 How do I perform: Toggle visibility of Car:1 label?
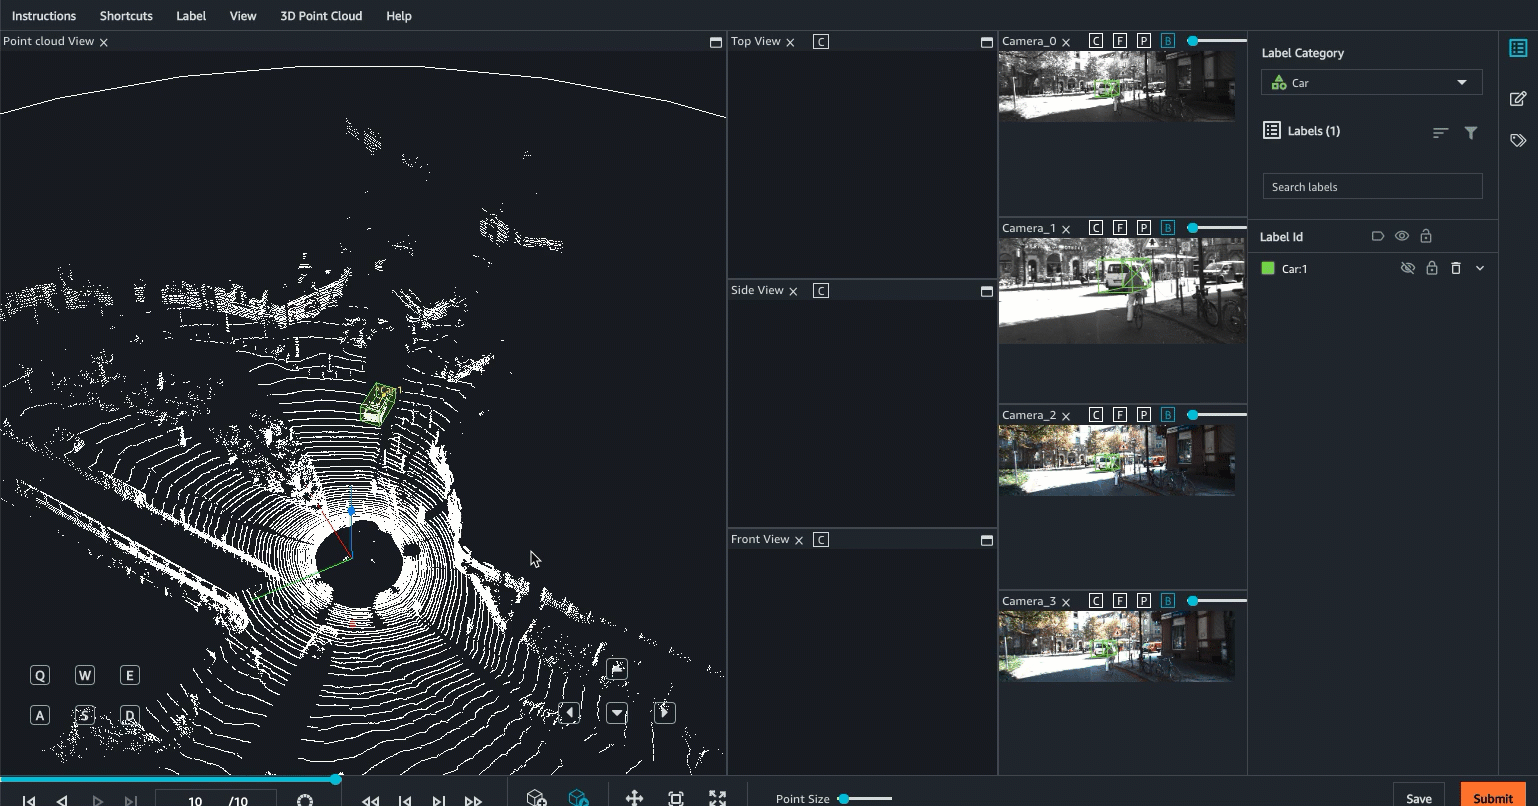(x=1408, y=268)
